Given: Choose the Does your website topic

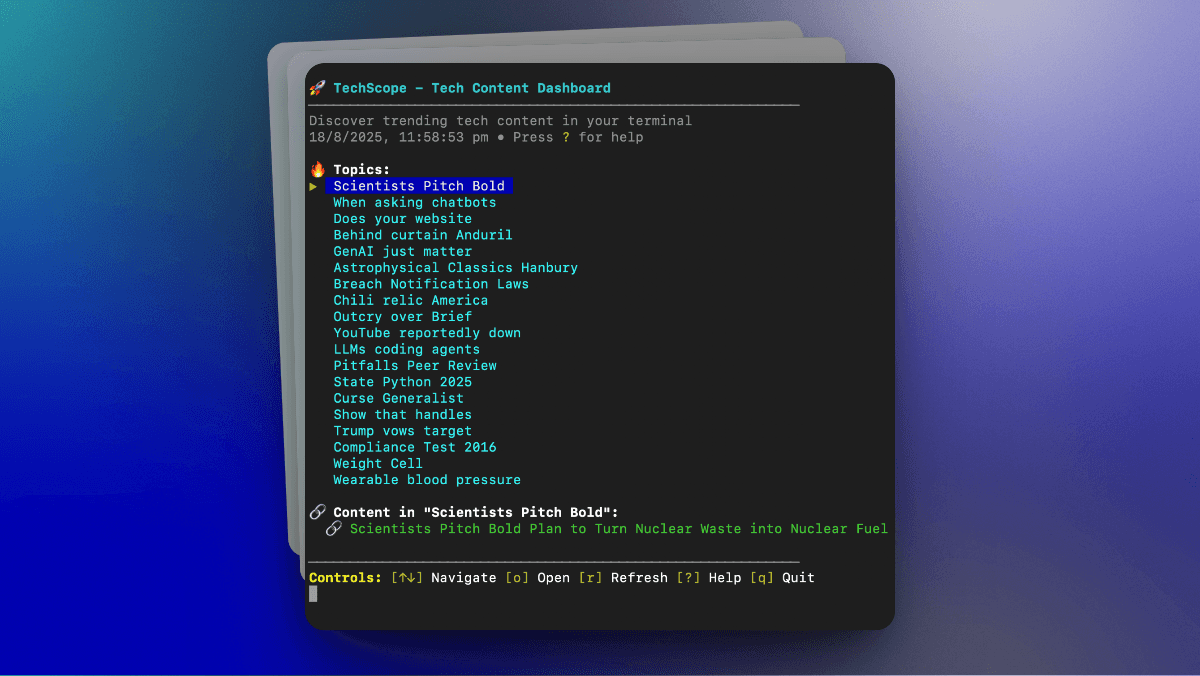Looking at the screenshot, I should coord(402,219).
